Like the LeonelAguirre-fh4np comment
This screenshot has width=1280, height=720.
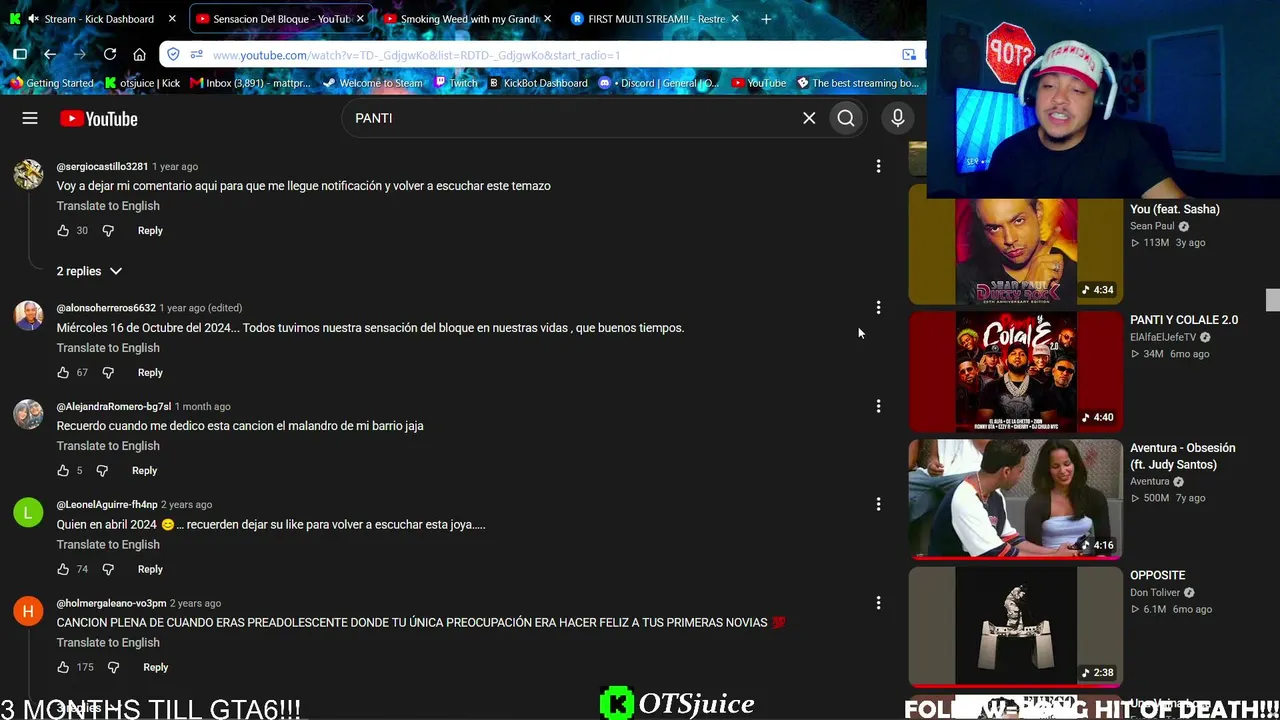click(x=63, y=569)
